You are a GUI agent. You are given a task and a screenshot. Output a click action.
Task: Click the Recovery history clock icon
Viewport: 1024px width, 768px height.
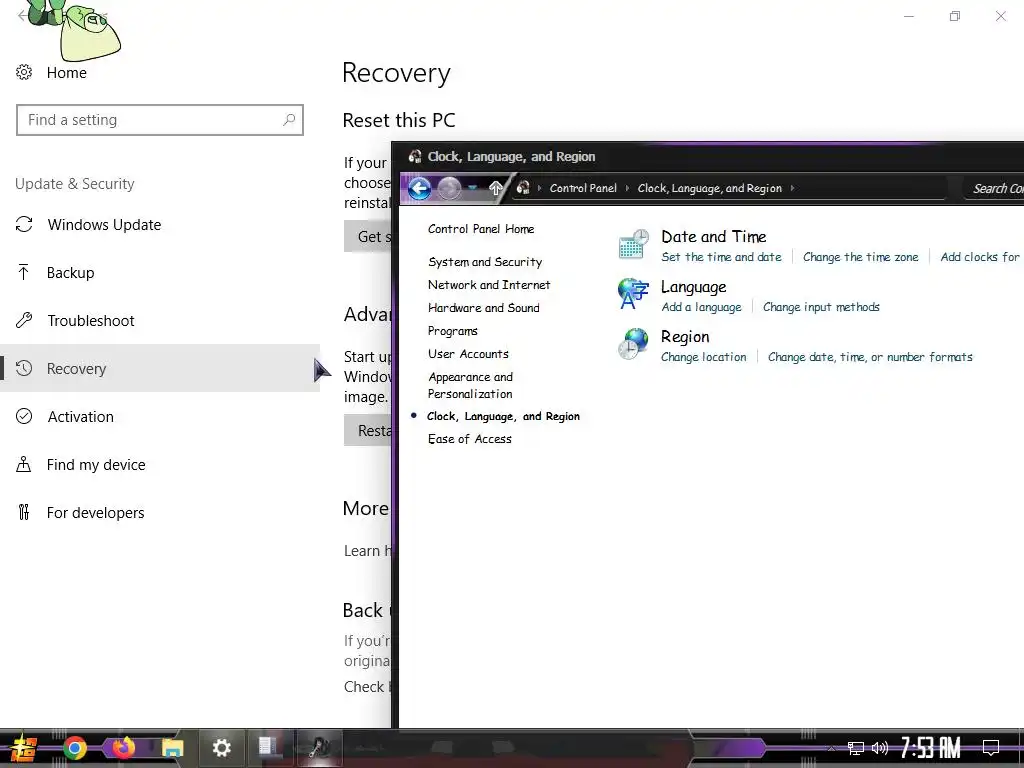pos(24,368)
